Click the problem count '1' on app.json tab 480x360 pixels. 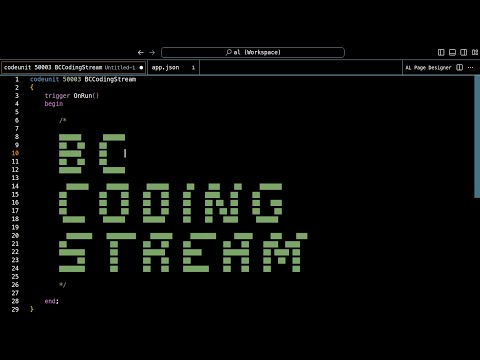tap(193, 68)
